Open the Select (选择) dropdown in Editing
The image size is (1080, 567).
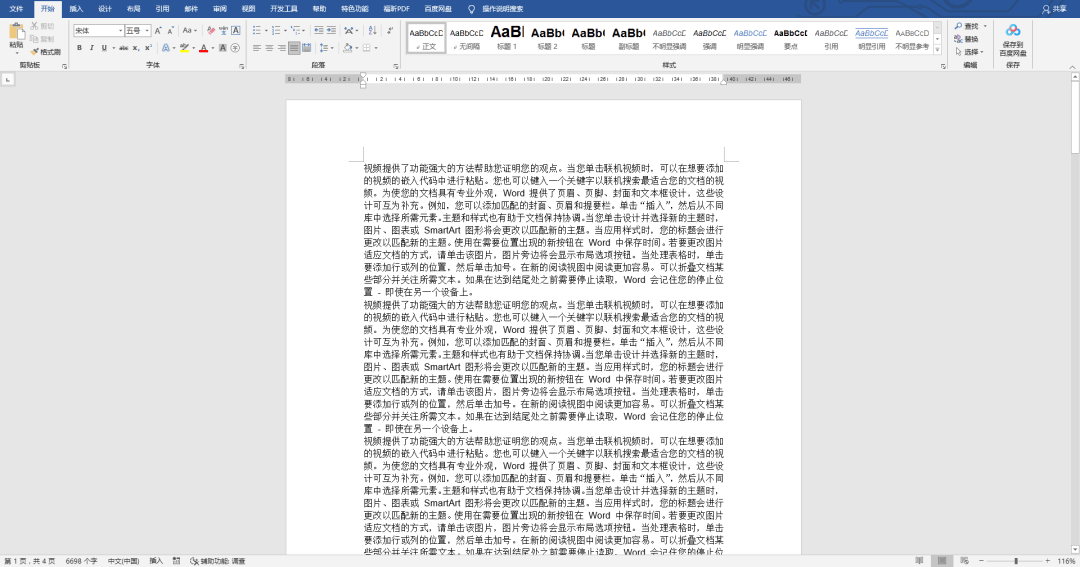(x=969, y=52)
